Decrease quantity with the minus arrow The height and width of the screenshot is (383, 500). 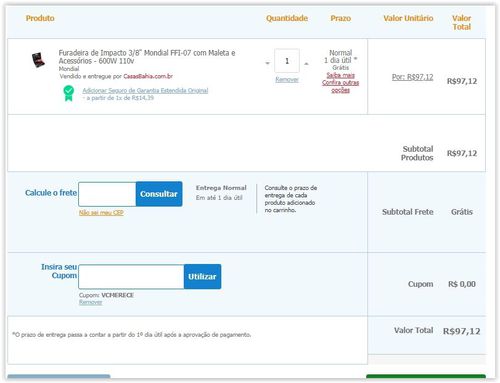point(267,63)
